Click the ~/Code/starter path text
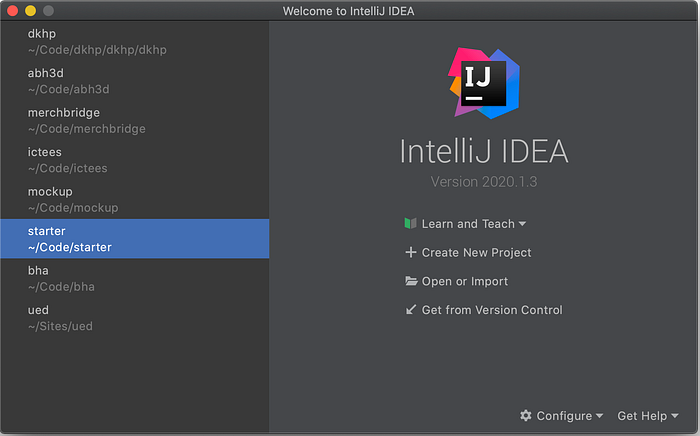The height and width of the screenshot is (436, 700). point(70,247)
